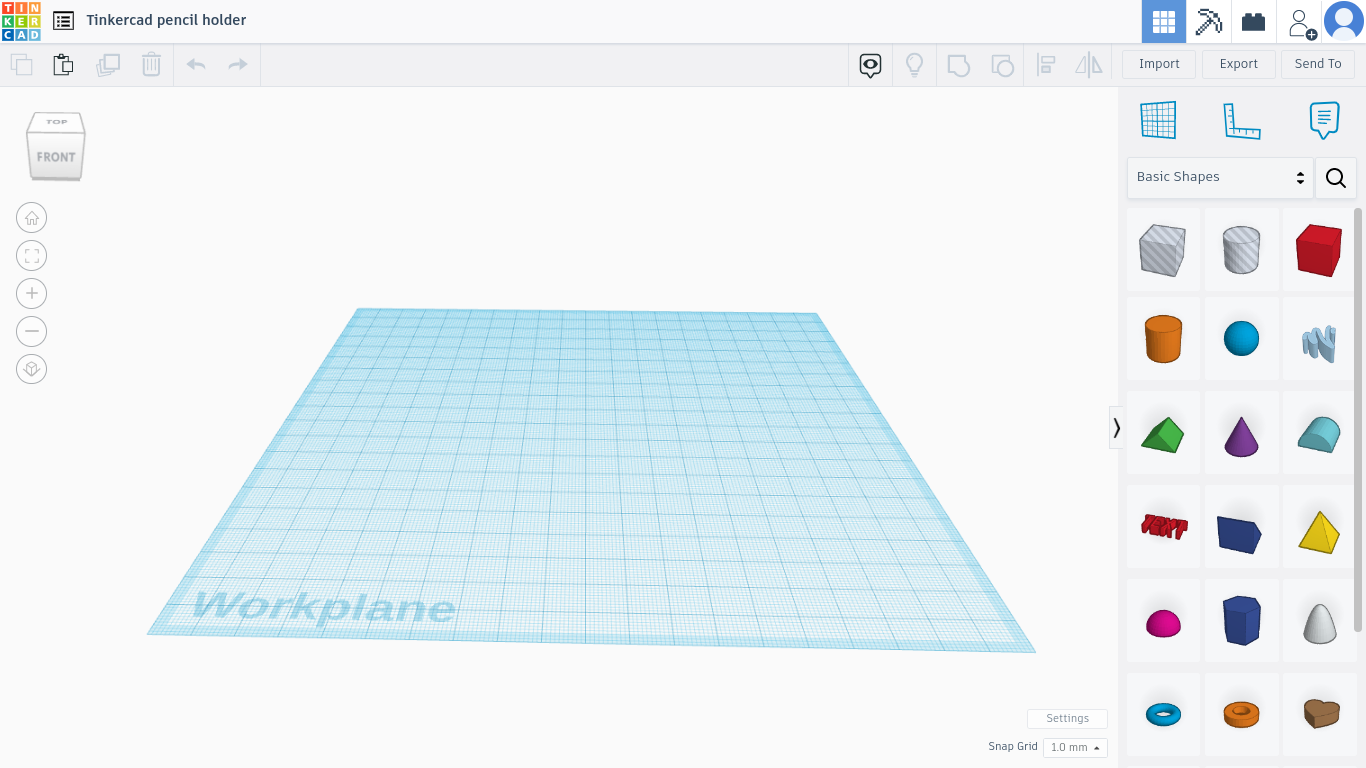This screenshot has height=768, width=1366.
Task: Select the red Box shape
Action: [x=1319, y=249]
